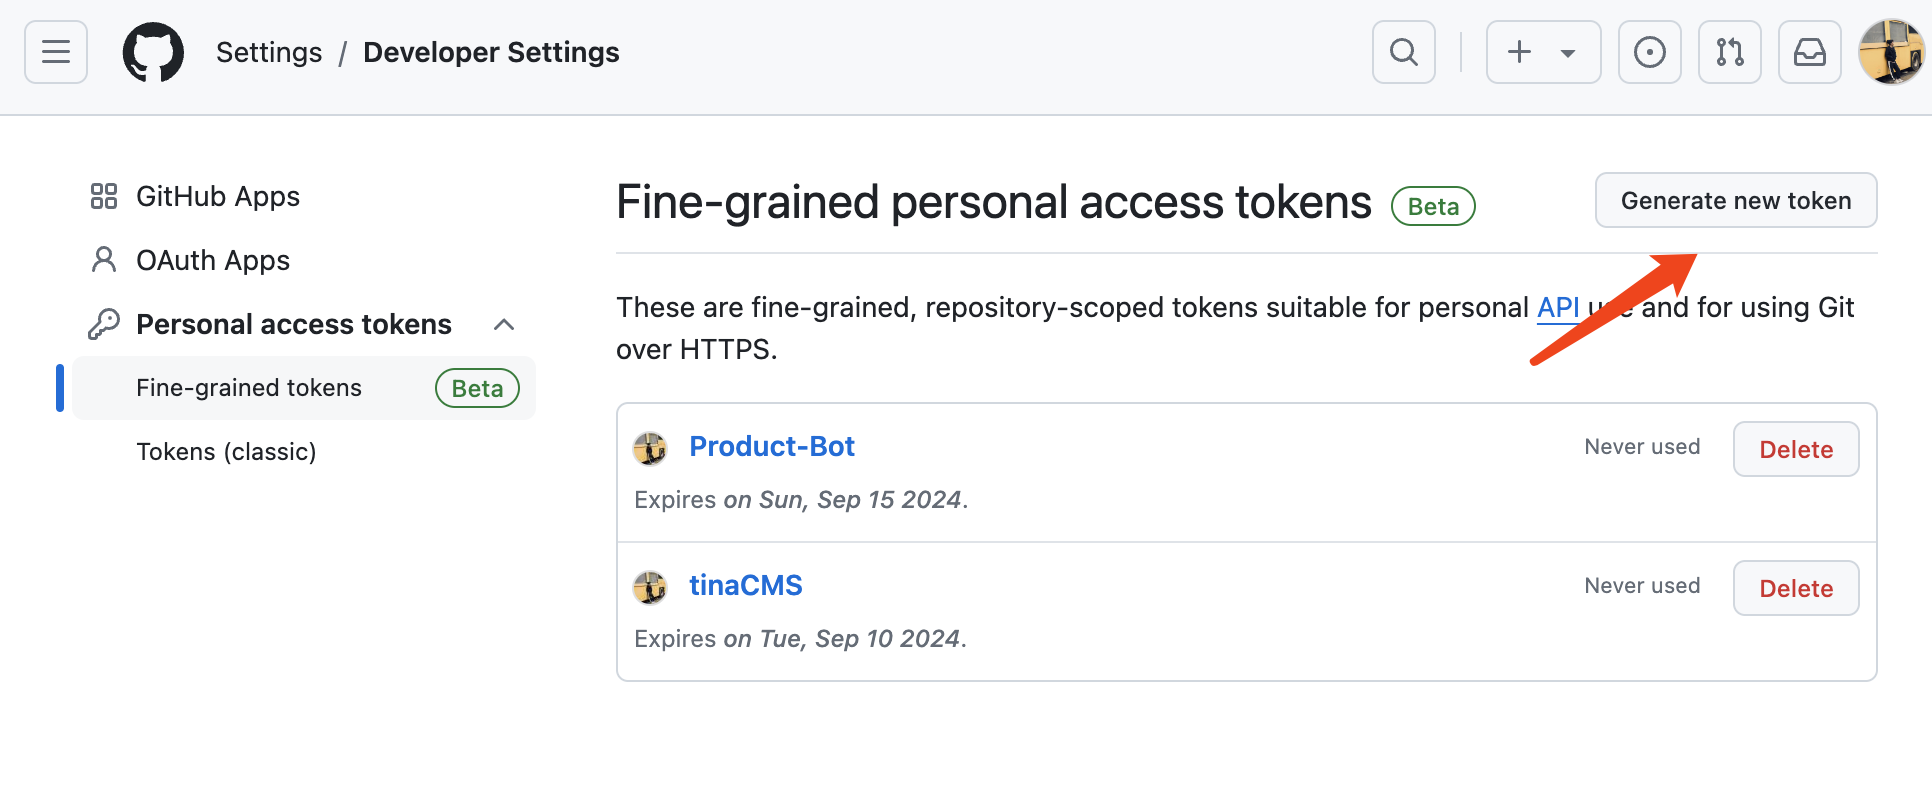This screenshot has width=1932, height=794.
Task: Delete the tinaCMS token
Action: tap(1796, 588)
